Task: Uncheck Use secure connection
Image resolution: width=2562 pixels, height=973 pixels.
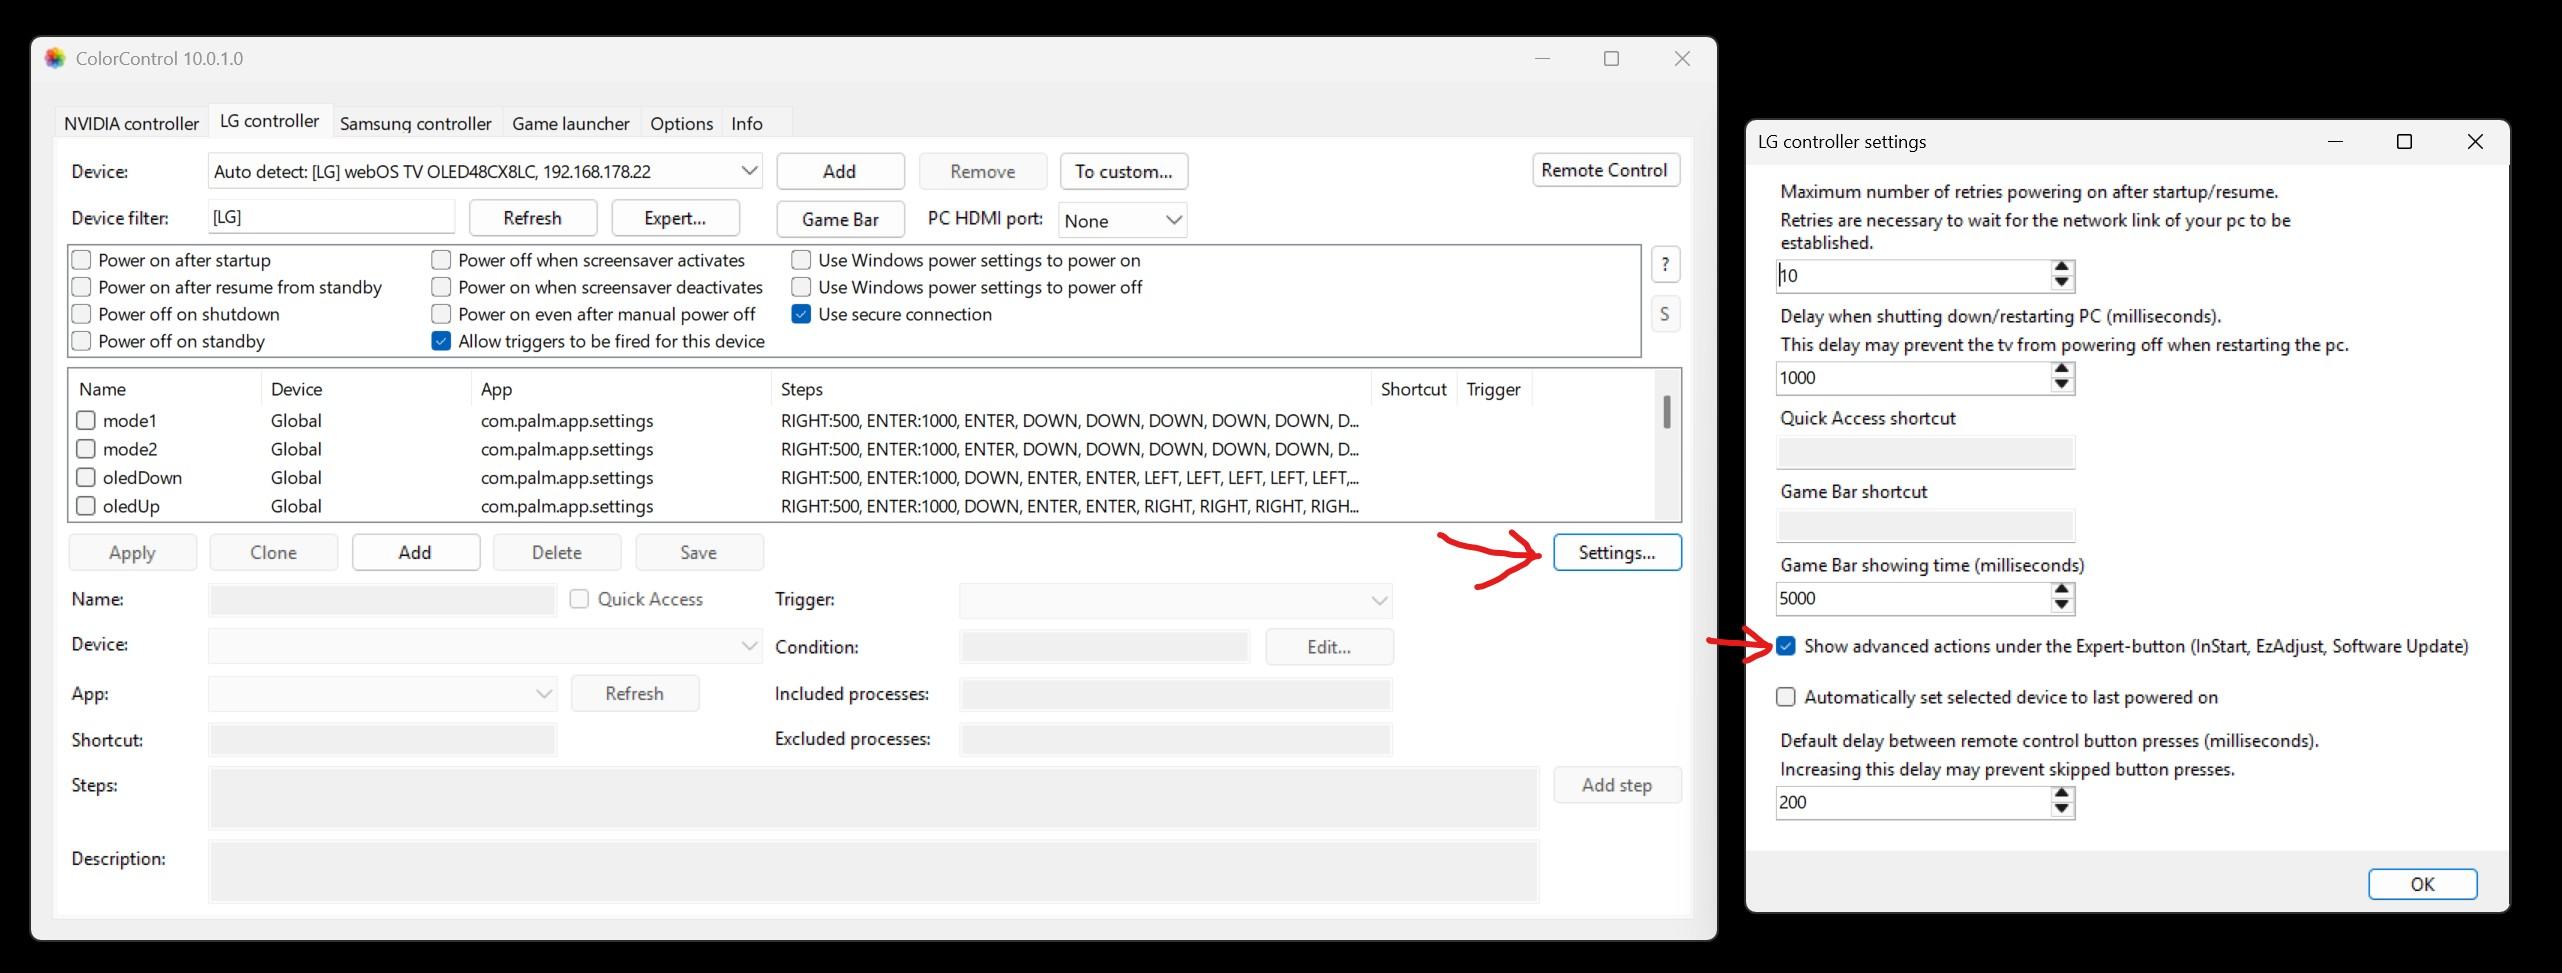Action: click(801, 314)
